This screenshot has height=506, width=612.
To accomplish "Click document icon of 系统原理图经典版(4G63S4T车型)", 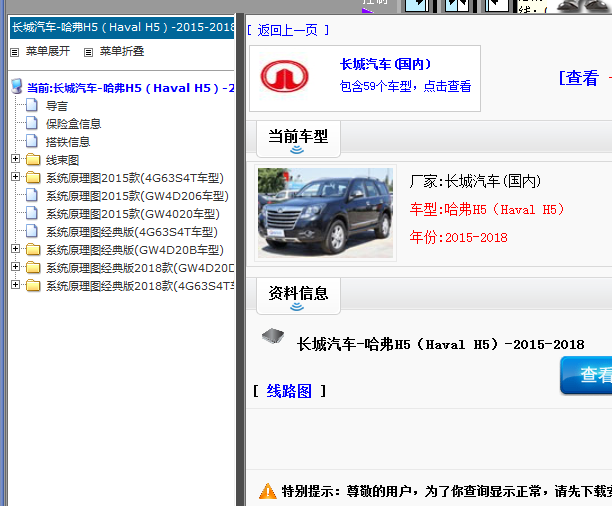I will (32, 231).
